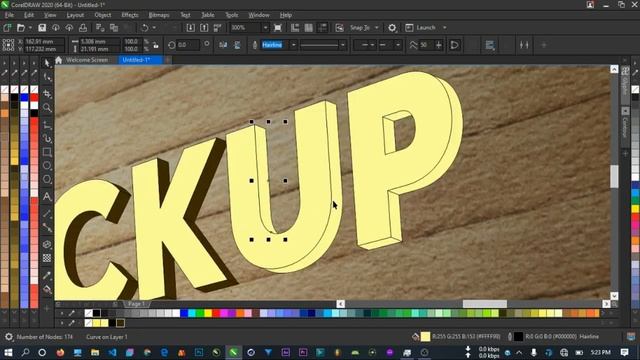Select the Interactive Fill bucket tool
Viewport: 640px width, 360px height.
(47, 290)
